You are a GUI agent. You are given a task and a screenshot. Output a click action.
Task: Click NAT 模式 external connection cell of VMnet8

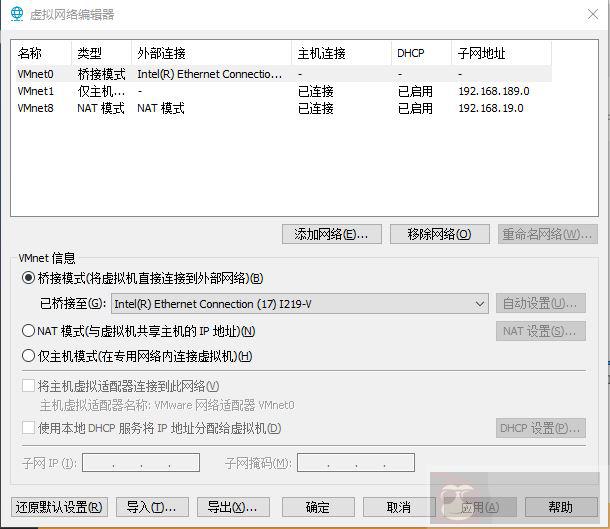tap(161, 108)
